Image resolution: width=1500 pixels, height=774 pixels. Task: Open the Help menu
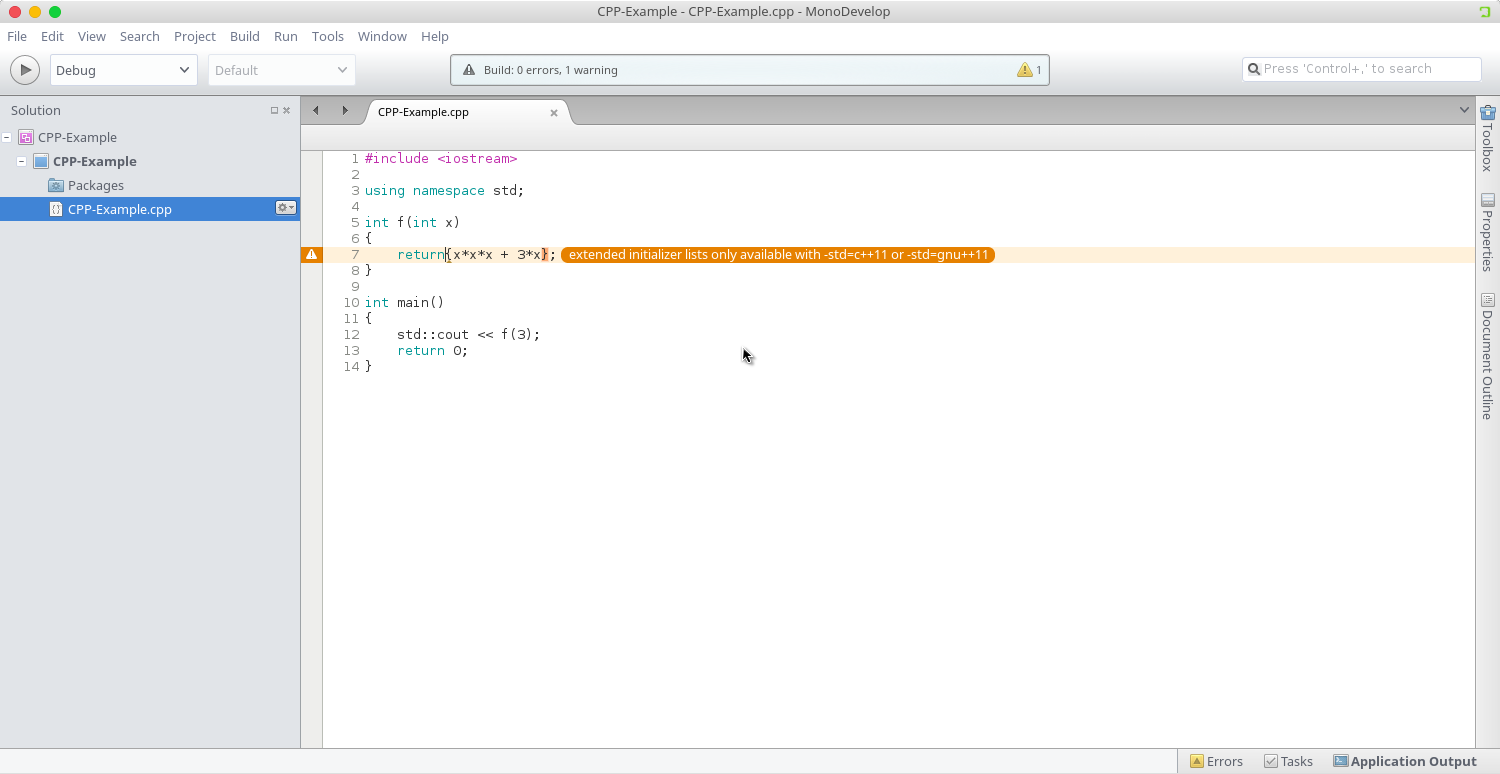click(x=435, y=36)
